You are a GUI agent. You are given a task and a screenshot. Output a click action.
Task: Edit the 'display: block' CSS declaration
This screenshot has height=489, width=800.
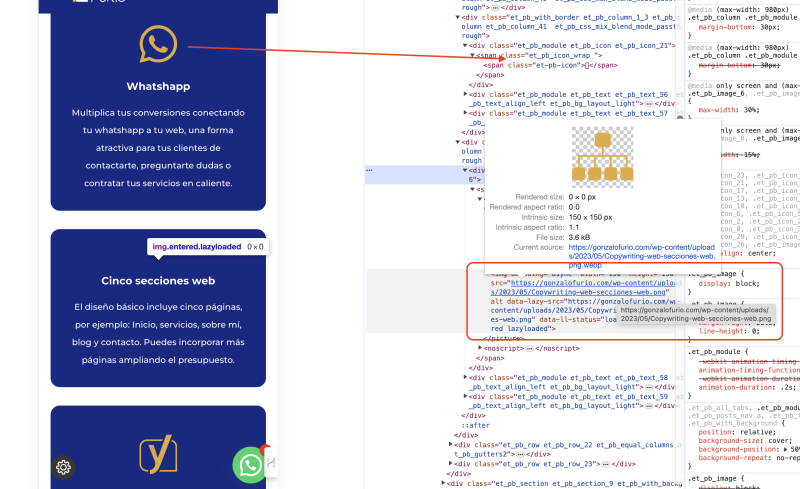coord(729,282)
